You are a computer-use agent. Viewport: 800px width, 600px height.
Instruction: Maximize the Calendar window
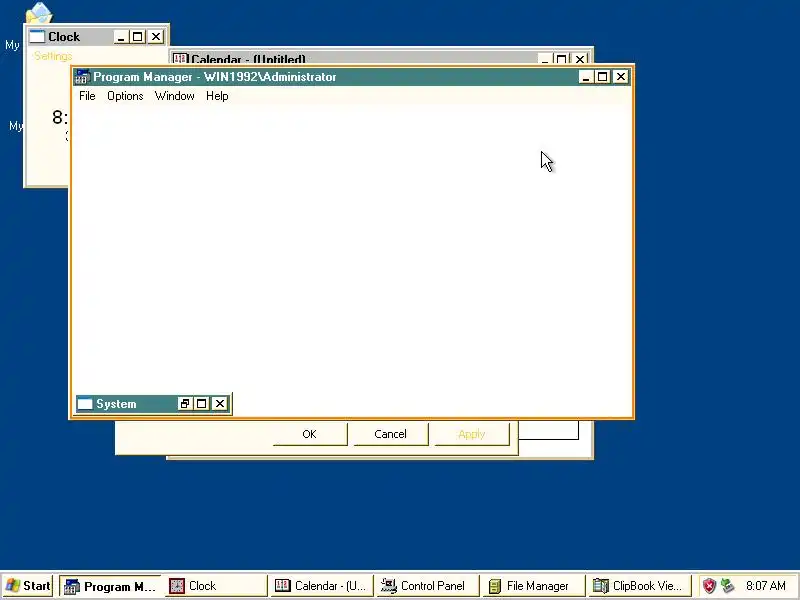(x=561, y=59)
